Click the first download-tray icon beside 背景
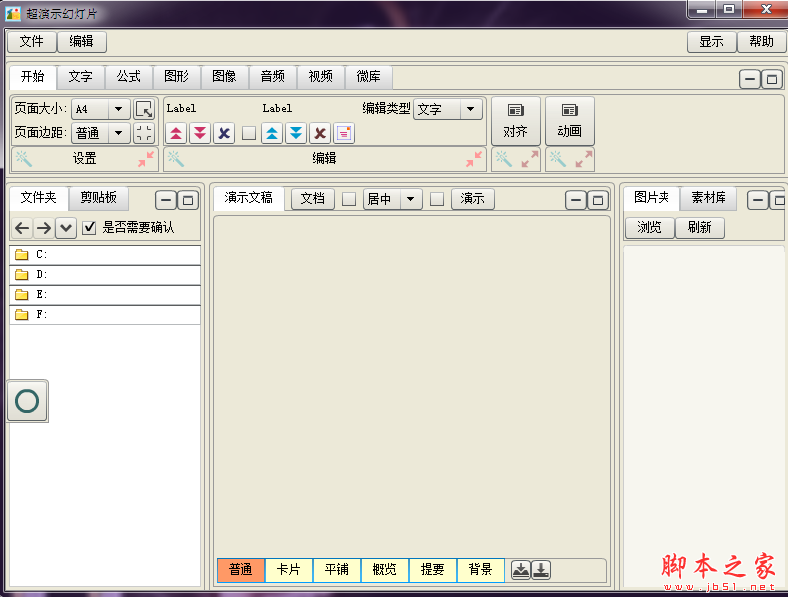788x598 pixels. coord(521,570)
